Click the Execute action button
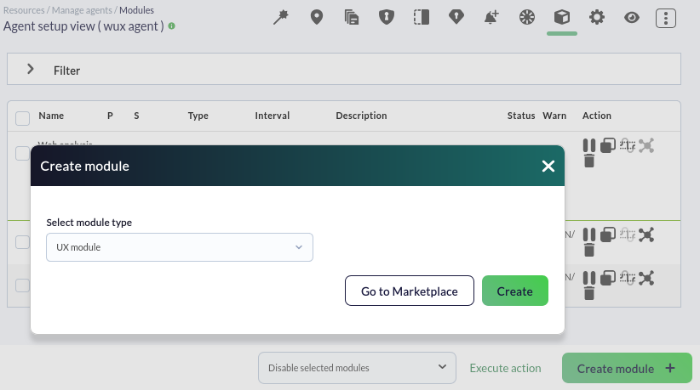Screen dimensions: 700x390 505,368
